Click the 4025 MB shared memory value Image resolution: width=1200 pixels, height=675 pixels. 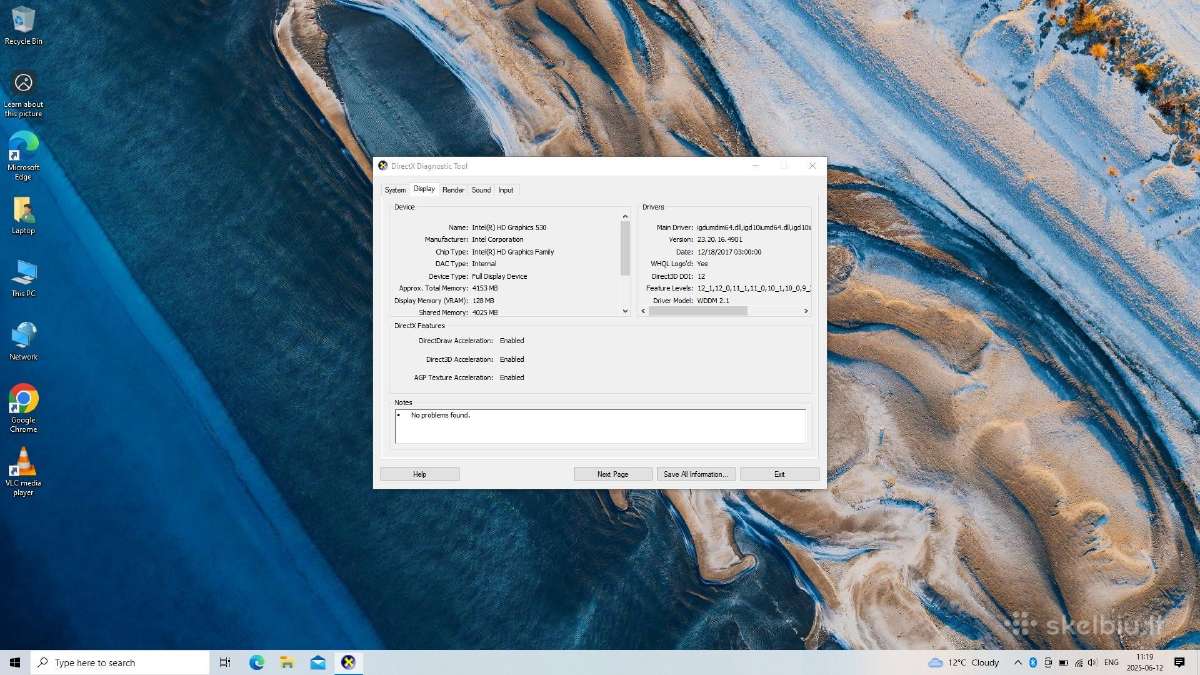pos(485,312)
